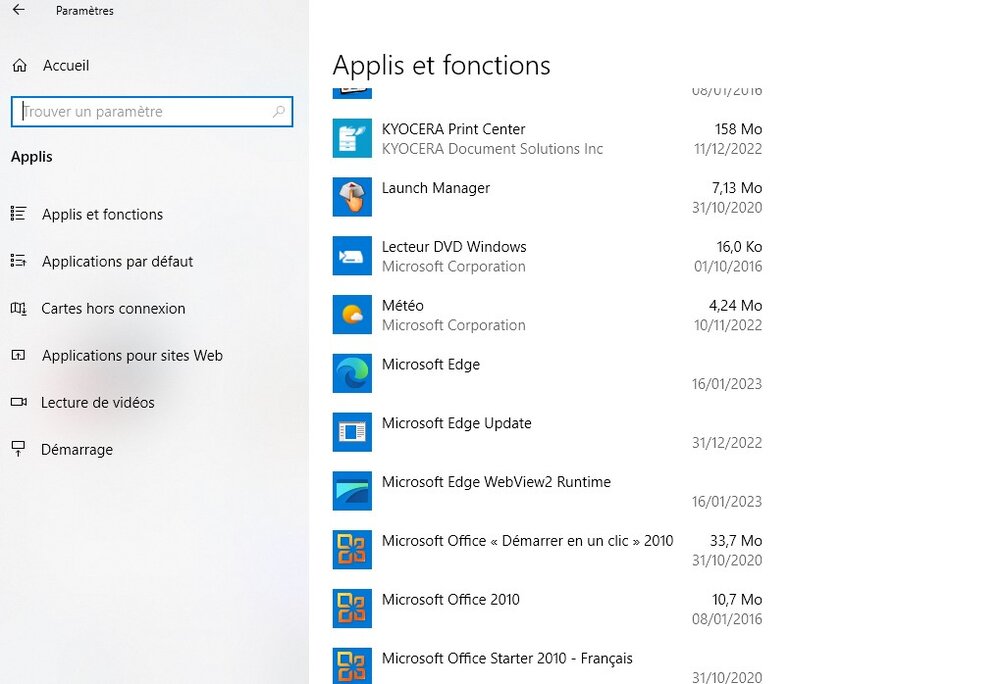Viewport: 1000px width, 684px height.
Task: Click the Microsoft Edge Update icon
Action: 352,432
